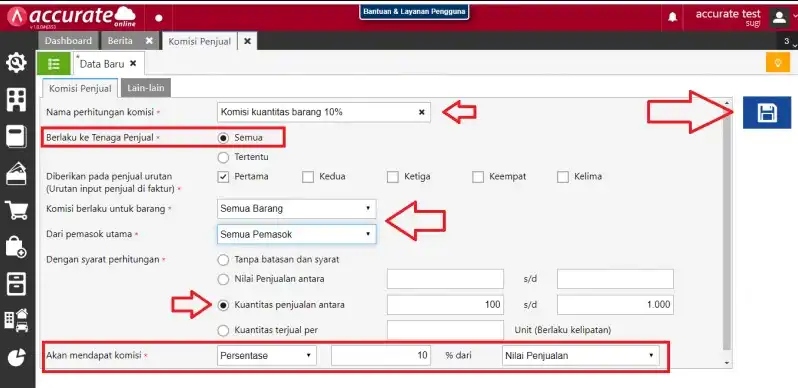Viewport: 798px width, 388px height.
Task: Click the Nilai Penjualan upper bound field
Action: pos(615,279)
